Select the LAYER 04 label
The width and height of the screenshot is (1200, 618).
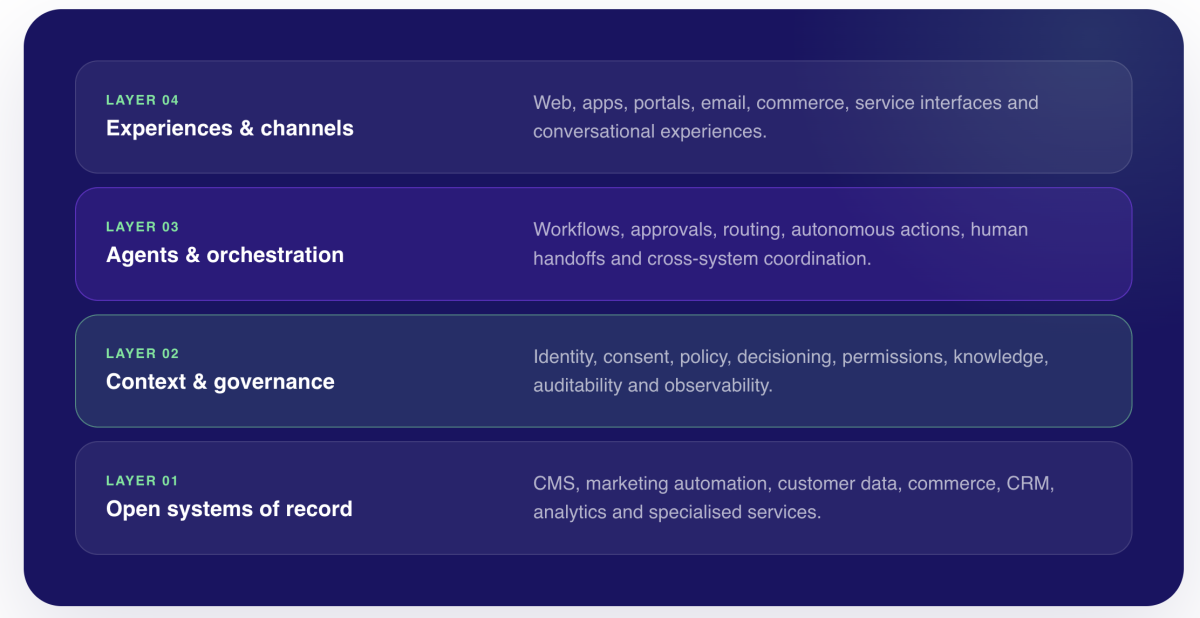click(143, 100)
